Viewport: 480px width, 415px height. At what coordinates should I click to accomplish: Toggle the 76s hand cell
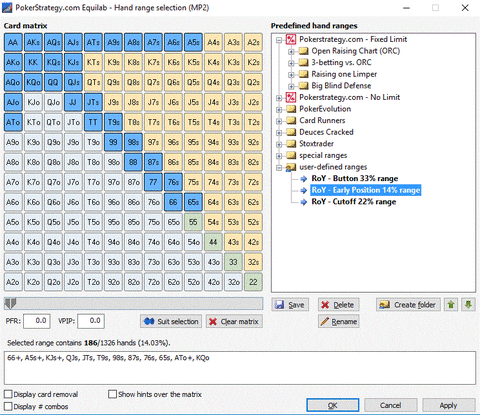(173, 182)
